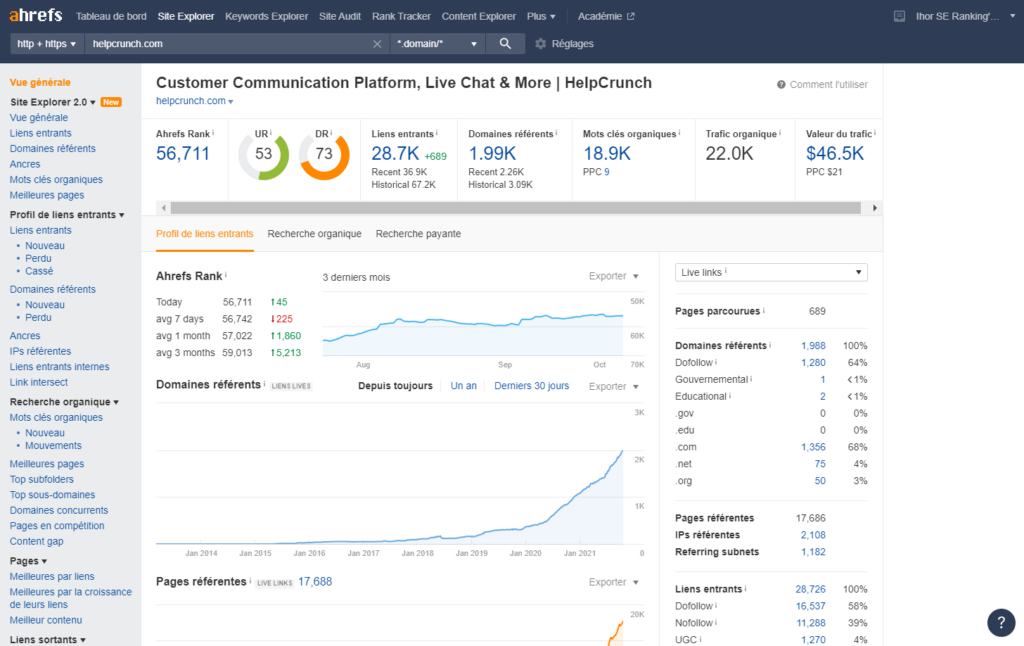Image resolution: width=1024 pixels, height=646 pixels.
Task: Open the Plus menu dropdown
Action: pyautogui.click(x=541, y=16)
